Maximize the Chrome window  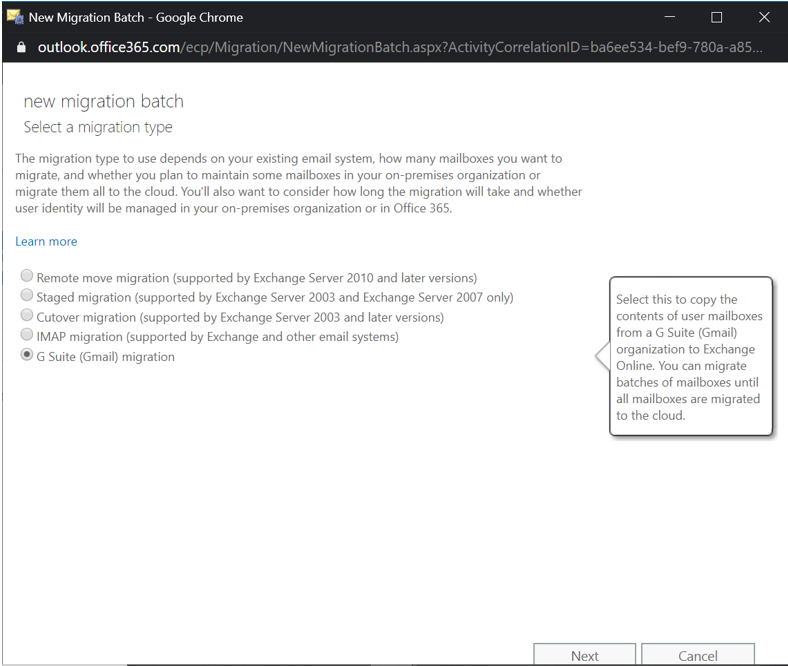pyautogui.click(x=716, y=17)
